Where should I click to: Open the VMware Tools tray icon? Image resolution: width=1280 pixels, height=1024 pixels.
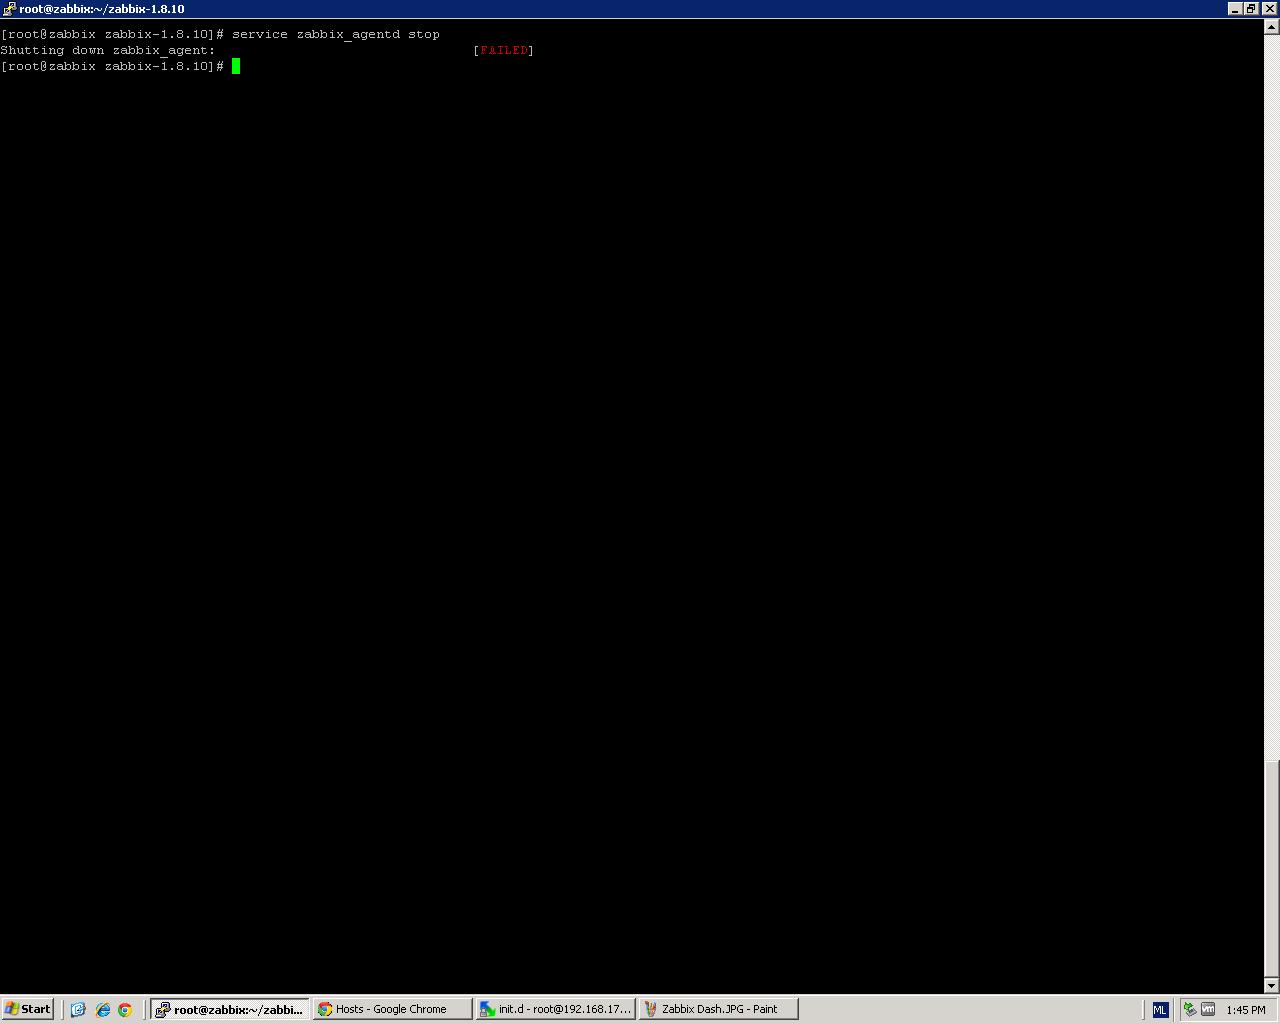point(1208,1009)
